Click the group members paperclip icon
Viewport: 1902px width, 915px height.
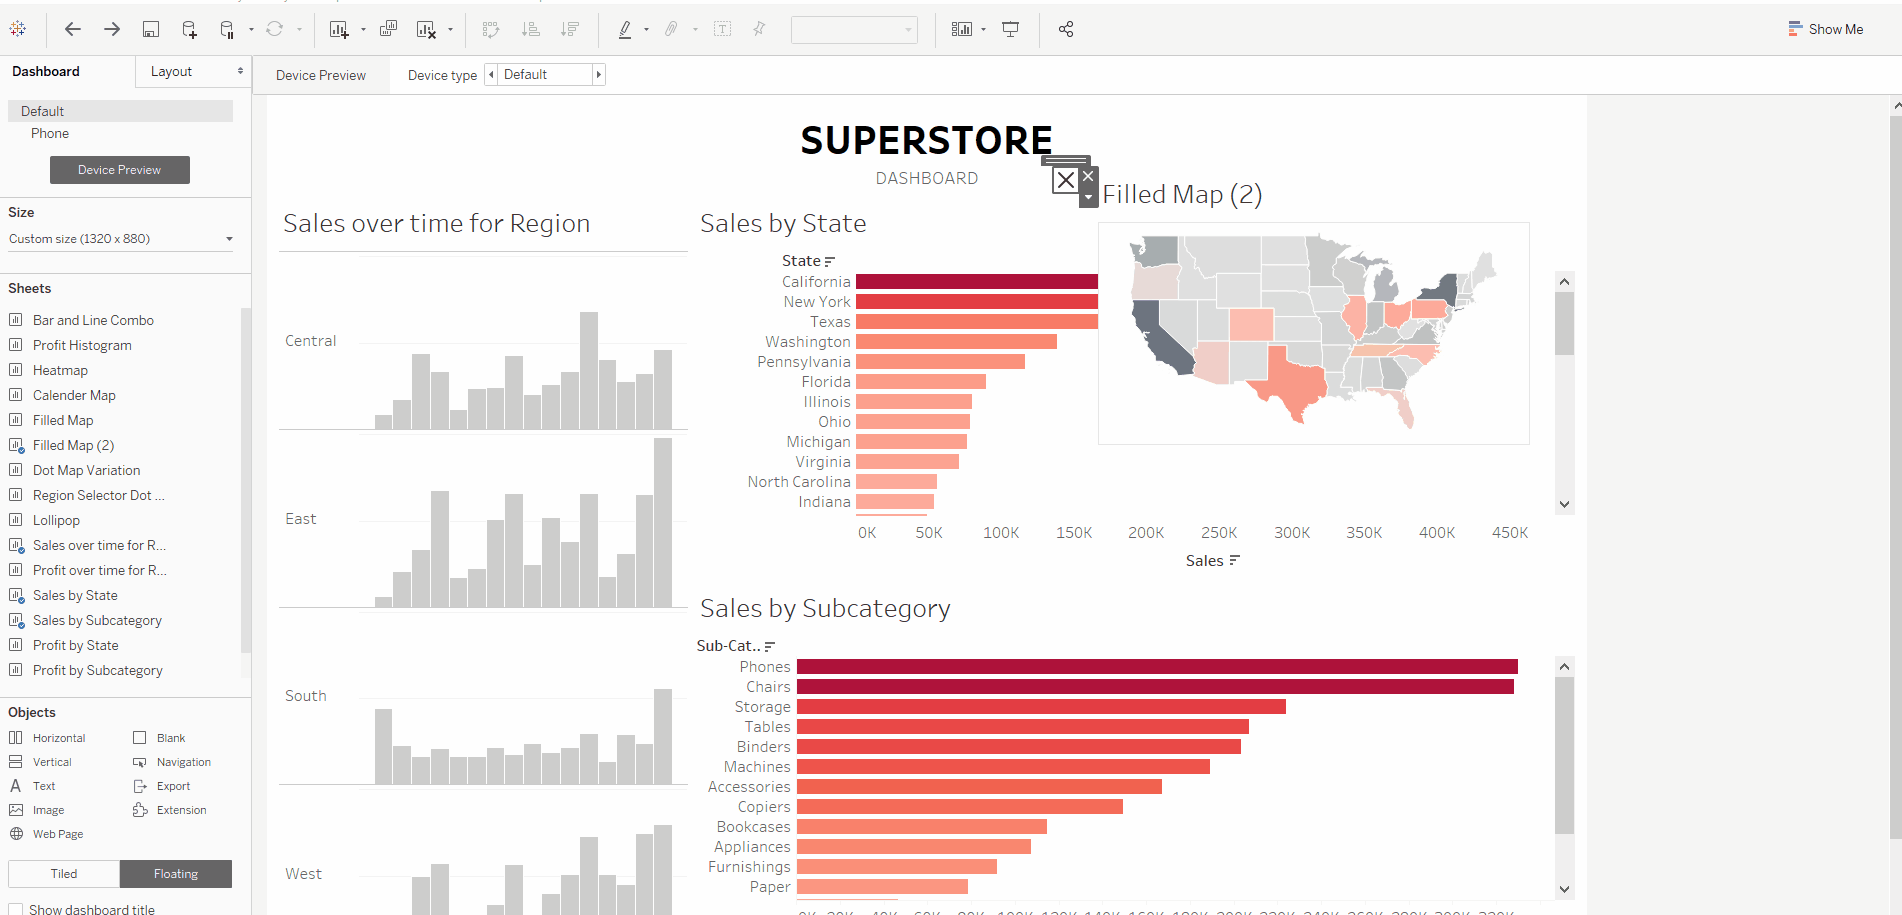click(x=671, y=29)
